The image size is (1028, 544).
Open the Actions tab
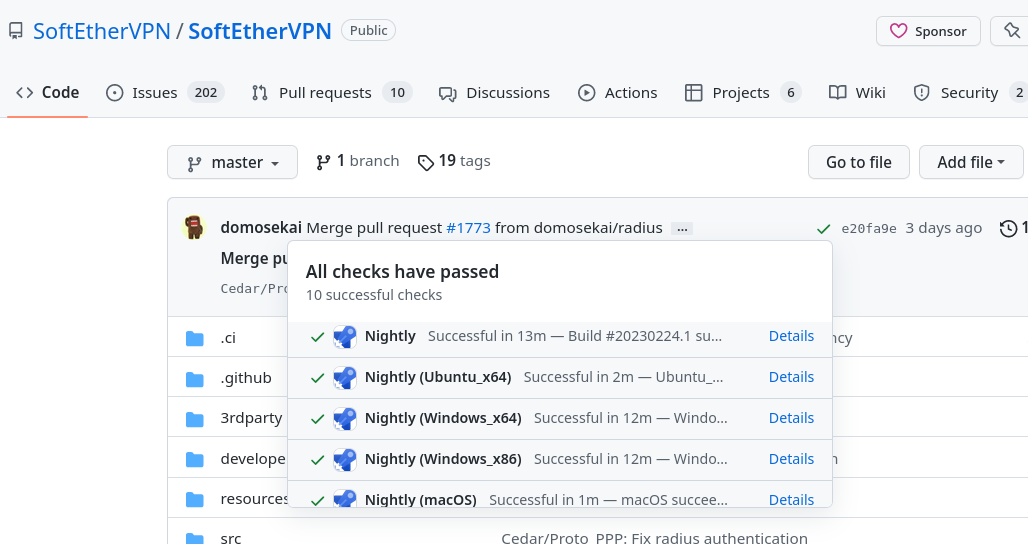(x=618, y=92)
